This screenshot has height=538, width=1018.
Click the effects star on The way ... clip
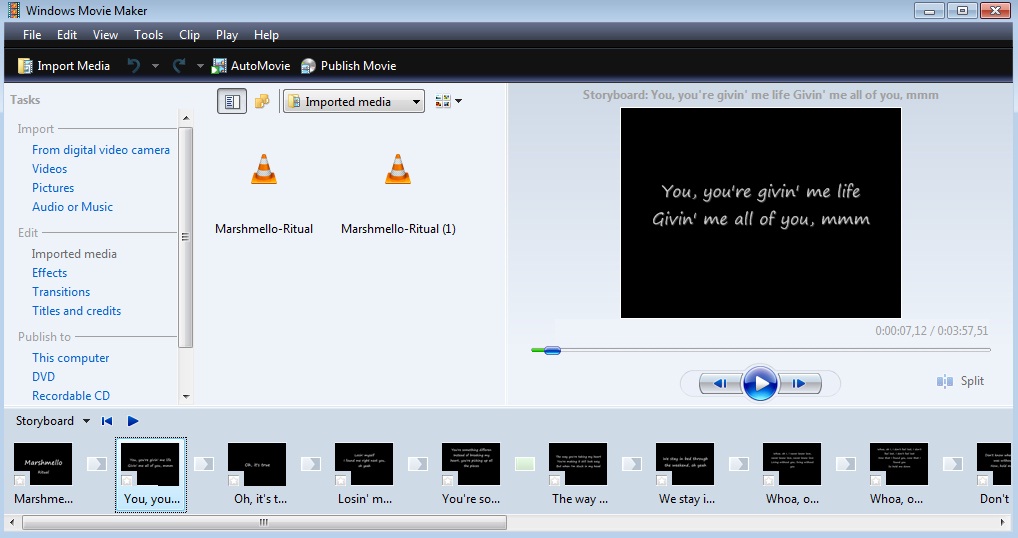(x=555, y=480)
